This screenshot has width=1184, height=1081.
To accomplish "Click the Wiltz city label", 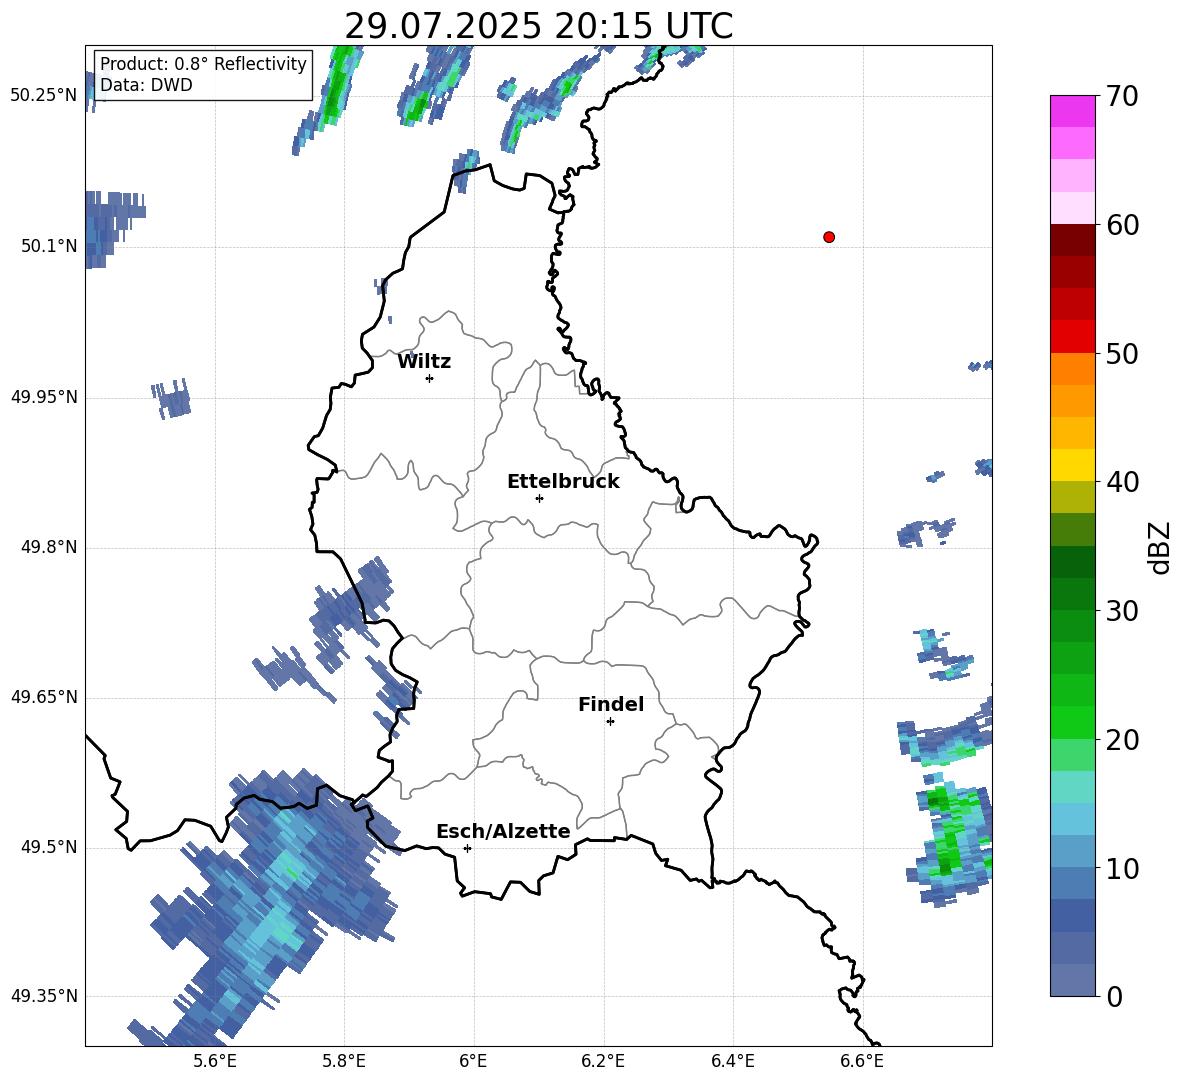I will point(424,362).
